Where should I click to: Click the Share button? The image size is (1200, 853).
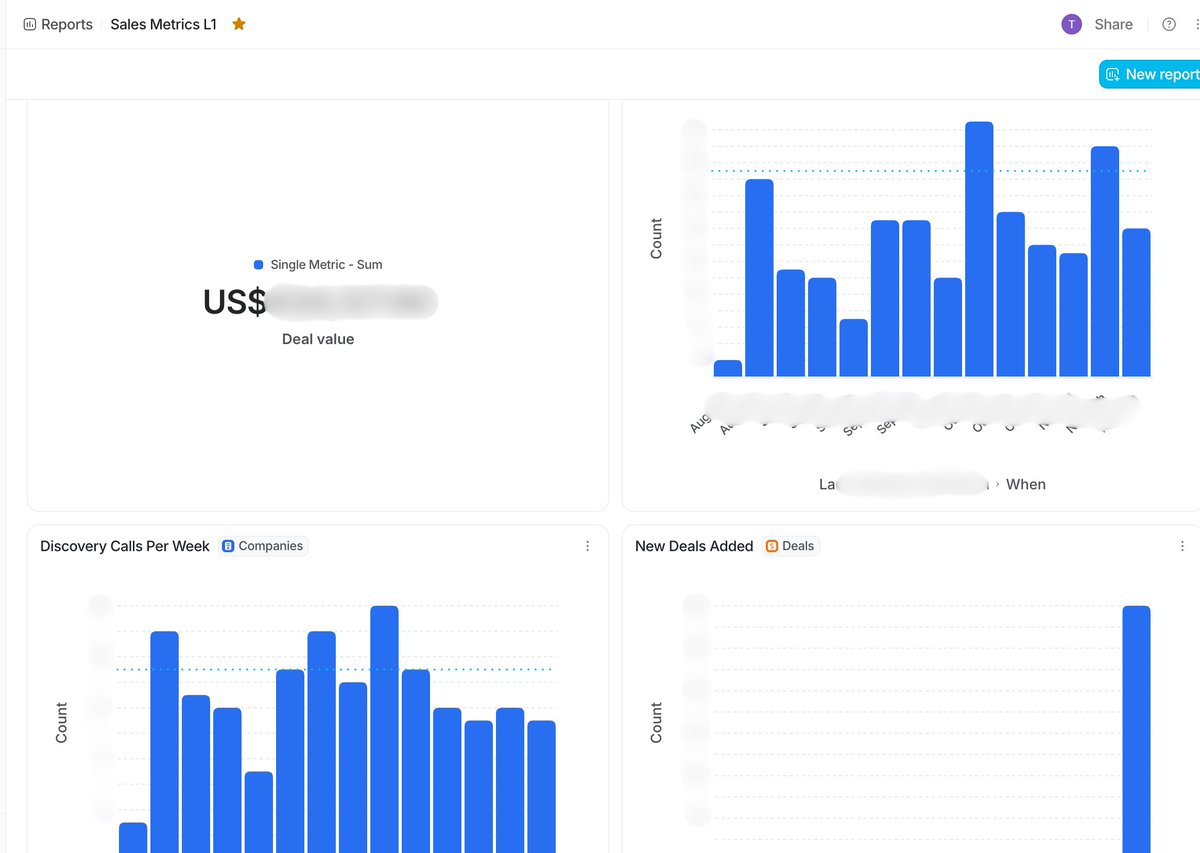1113,24
